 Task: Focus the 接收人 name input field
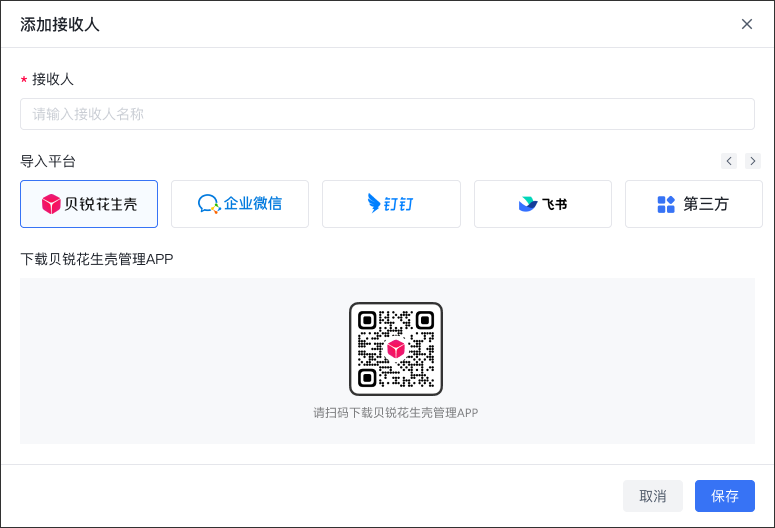coord(387,114)
